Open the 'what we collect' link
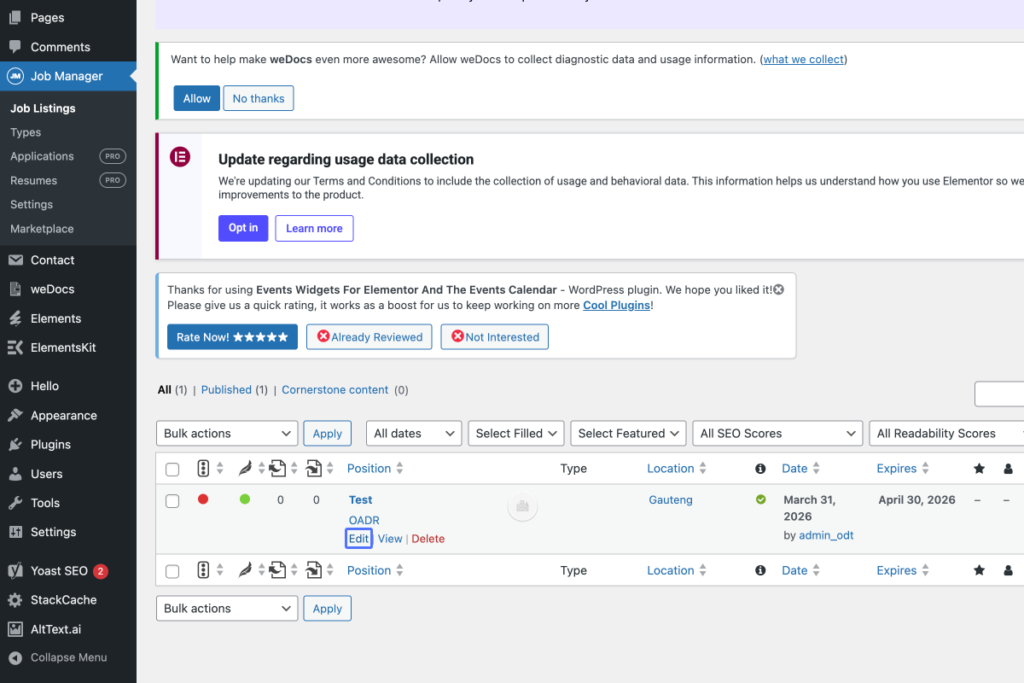This screenshot has width=1024, height=683. click(x=804, y=59)
